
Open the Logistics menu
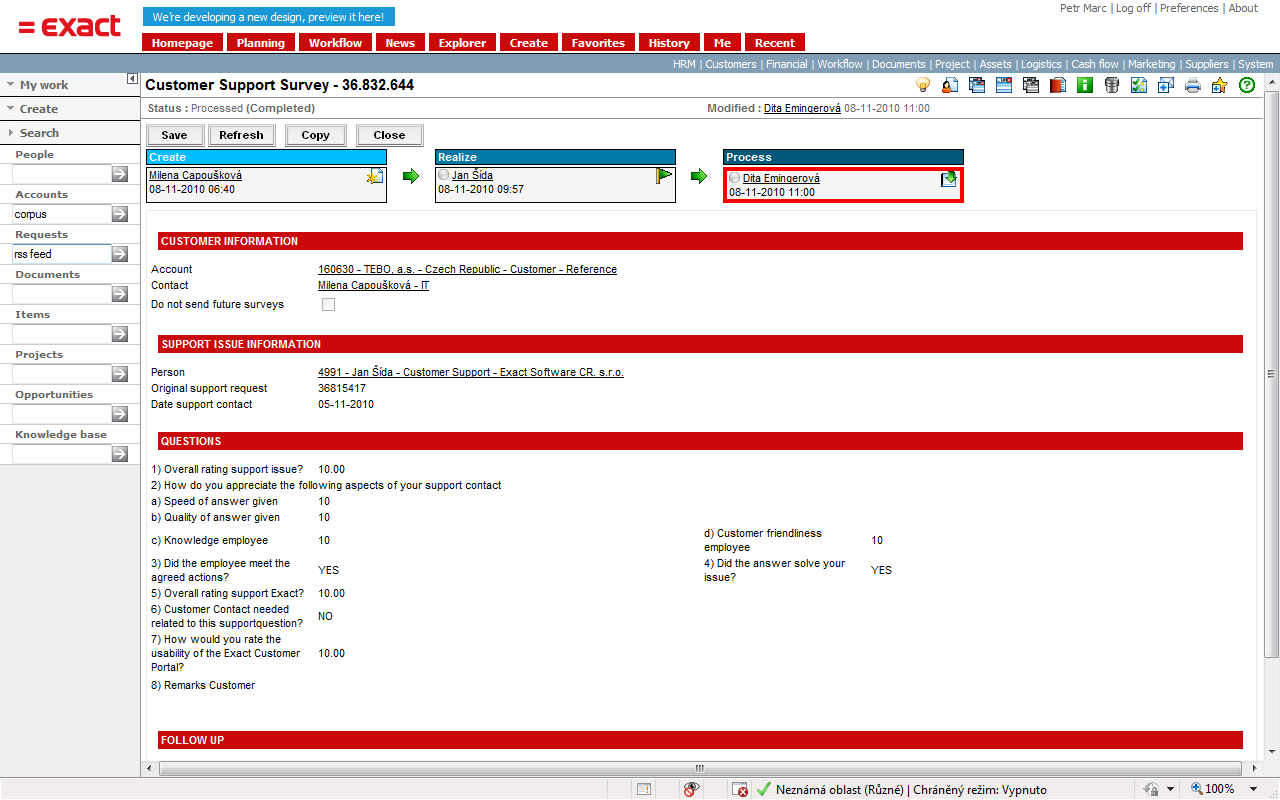[x=1041, y=64]
